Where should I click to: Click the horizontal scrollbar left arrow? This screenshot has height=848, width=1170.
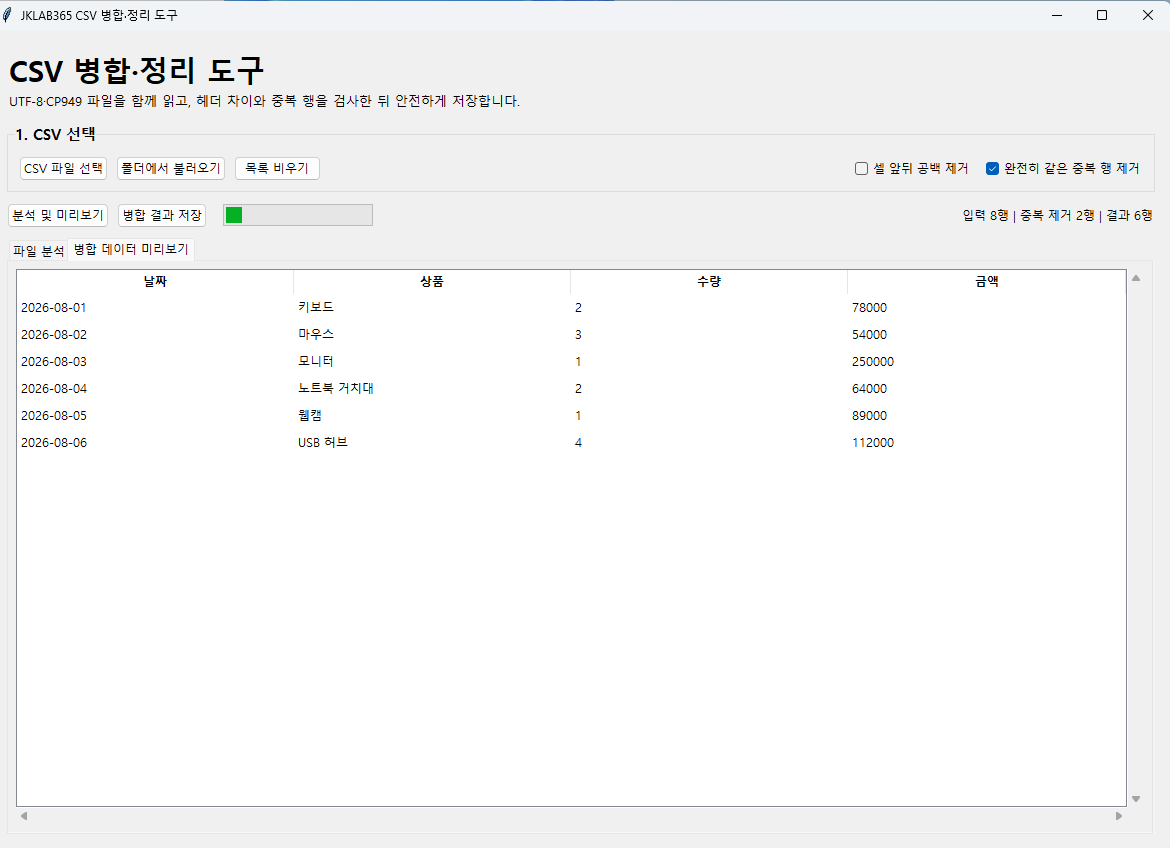point(24,816)
